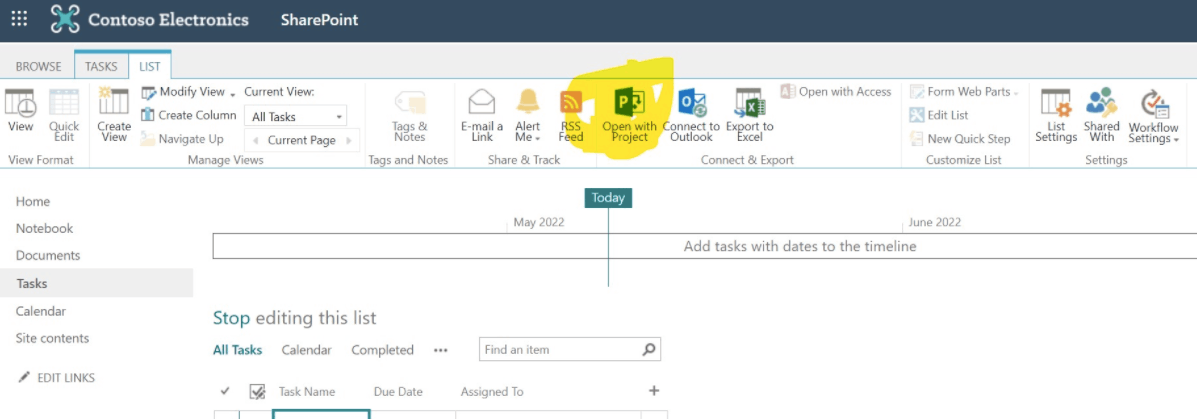Open more views ellipsis menu
The width and height of the screenshot is (1197, 419).
440,350
